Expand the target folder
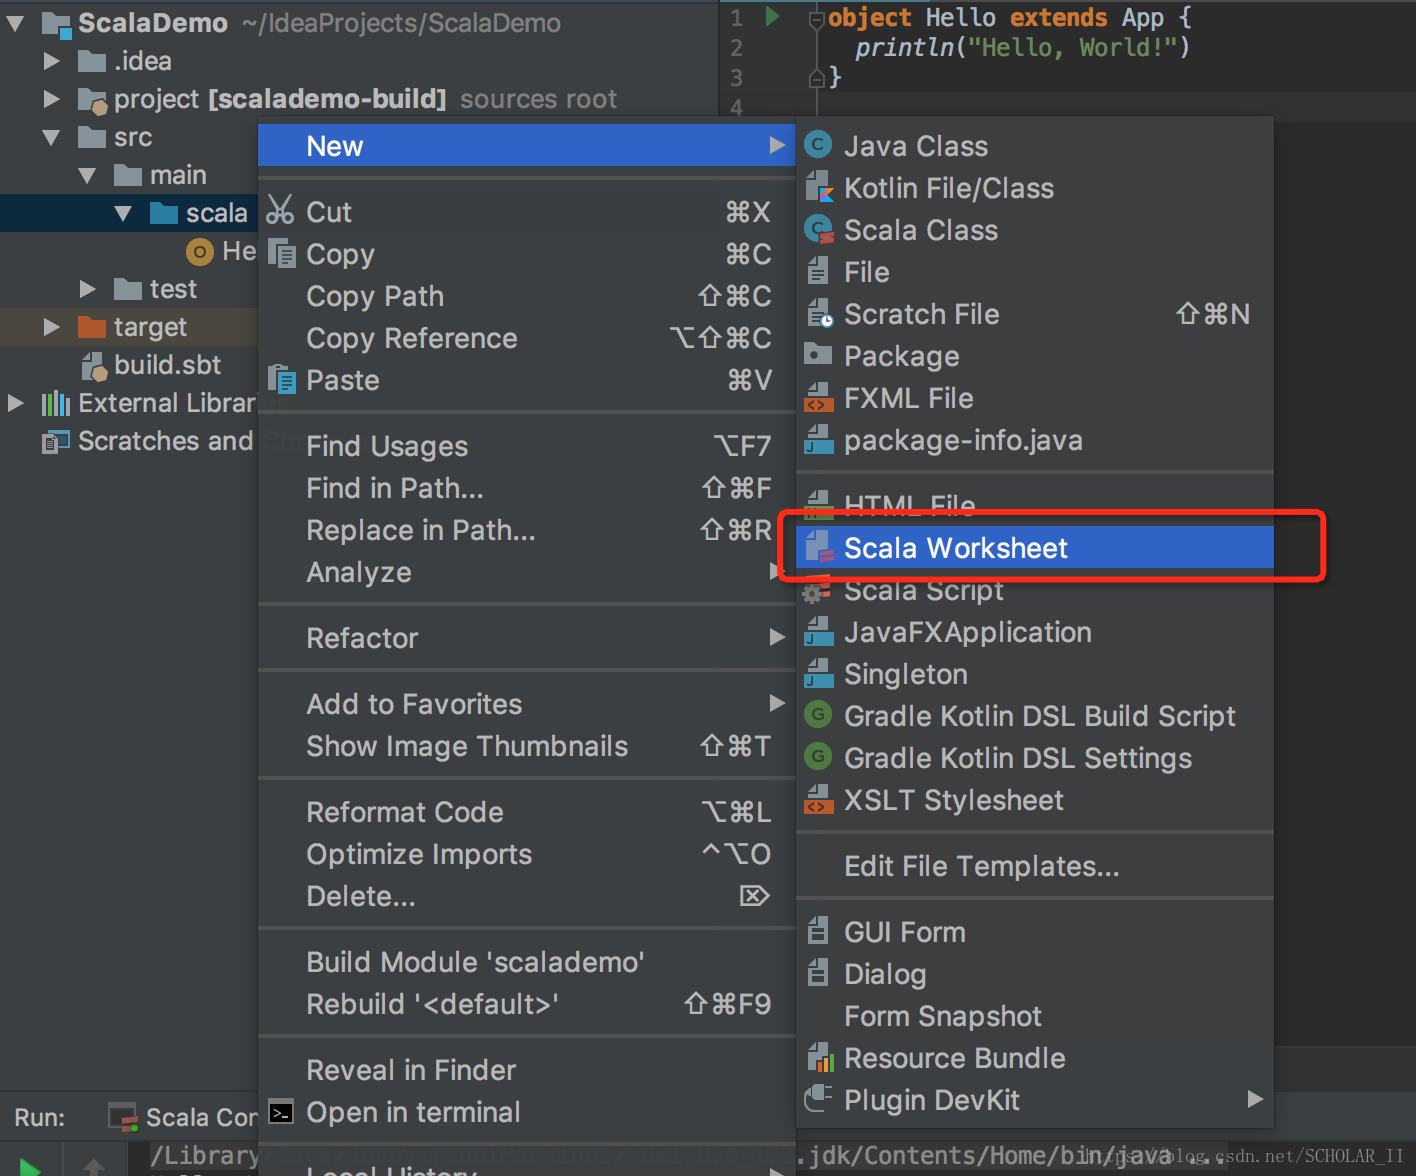The image size is (1416, 1176). click(x=51, y=327)
